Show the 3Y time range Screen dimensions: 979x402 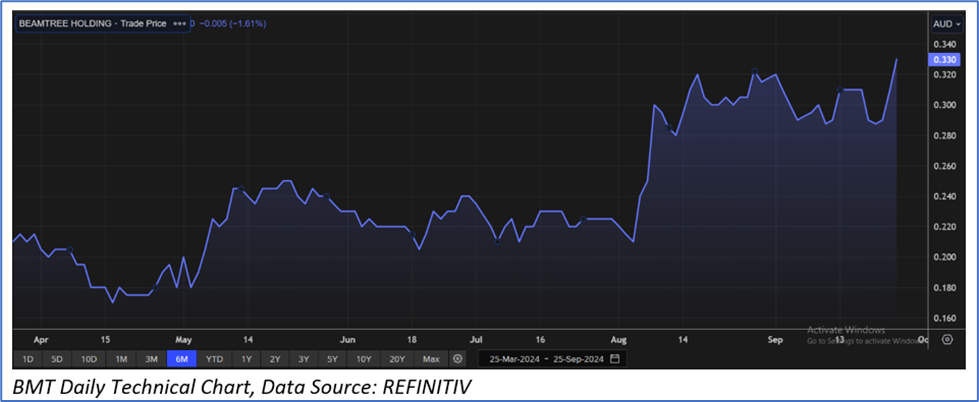[305, 358]
